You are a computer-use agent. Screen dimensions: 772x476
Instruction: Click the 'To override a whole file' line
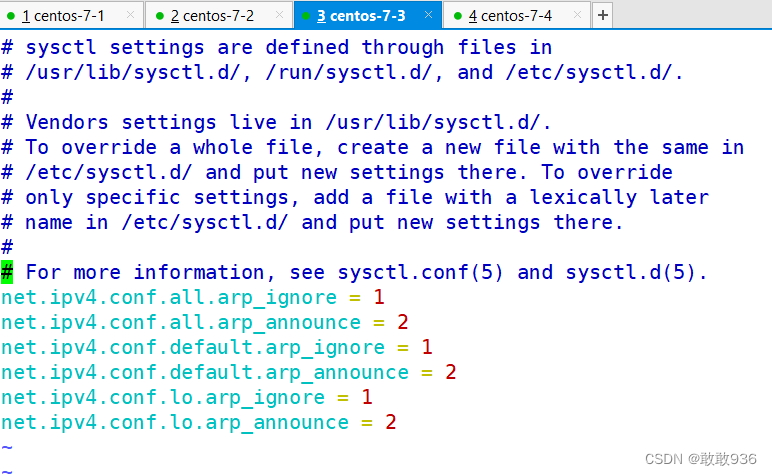[373, 147]
